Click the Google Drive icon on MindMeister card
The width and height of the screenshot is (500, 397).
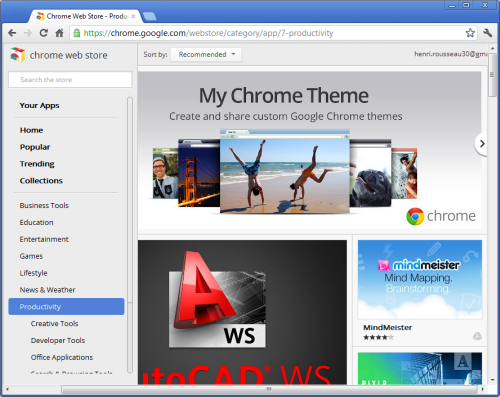pyautogui.click(x=477, y=336)
